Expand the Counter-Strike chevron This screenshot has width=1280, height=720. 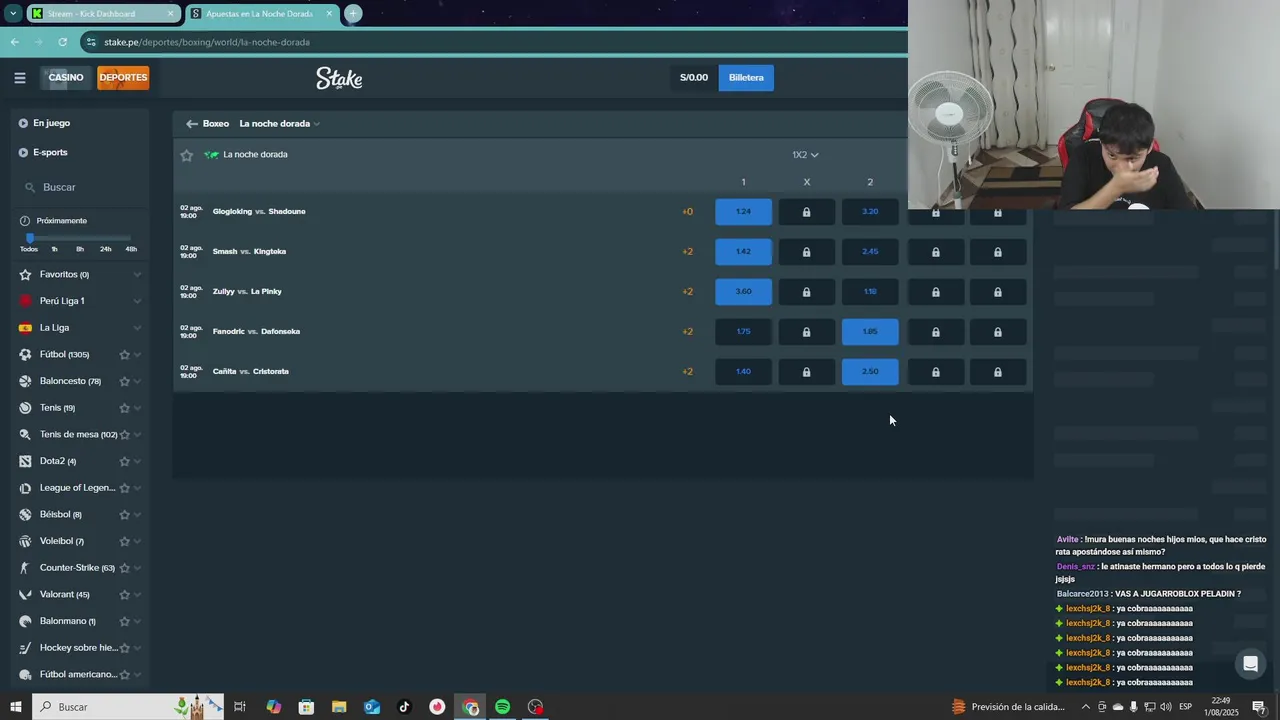[137, 568]
